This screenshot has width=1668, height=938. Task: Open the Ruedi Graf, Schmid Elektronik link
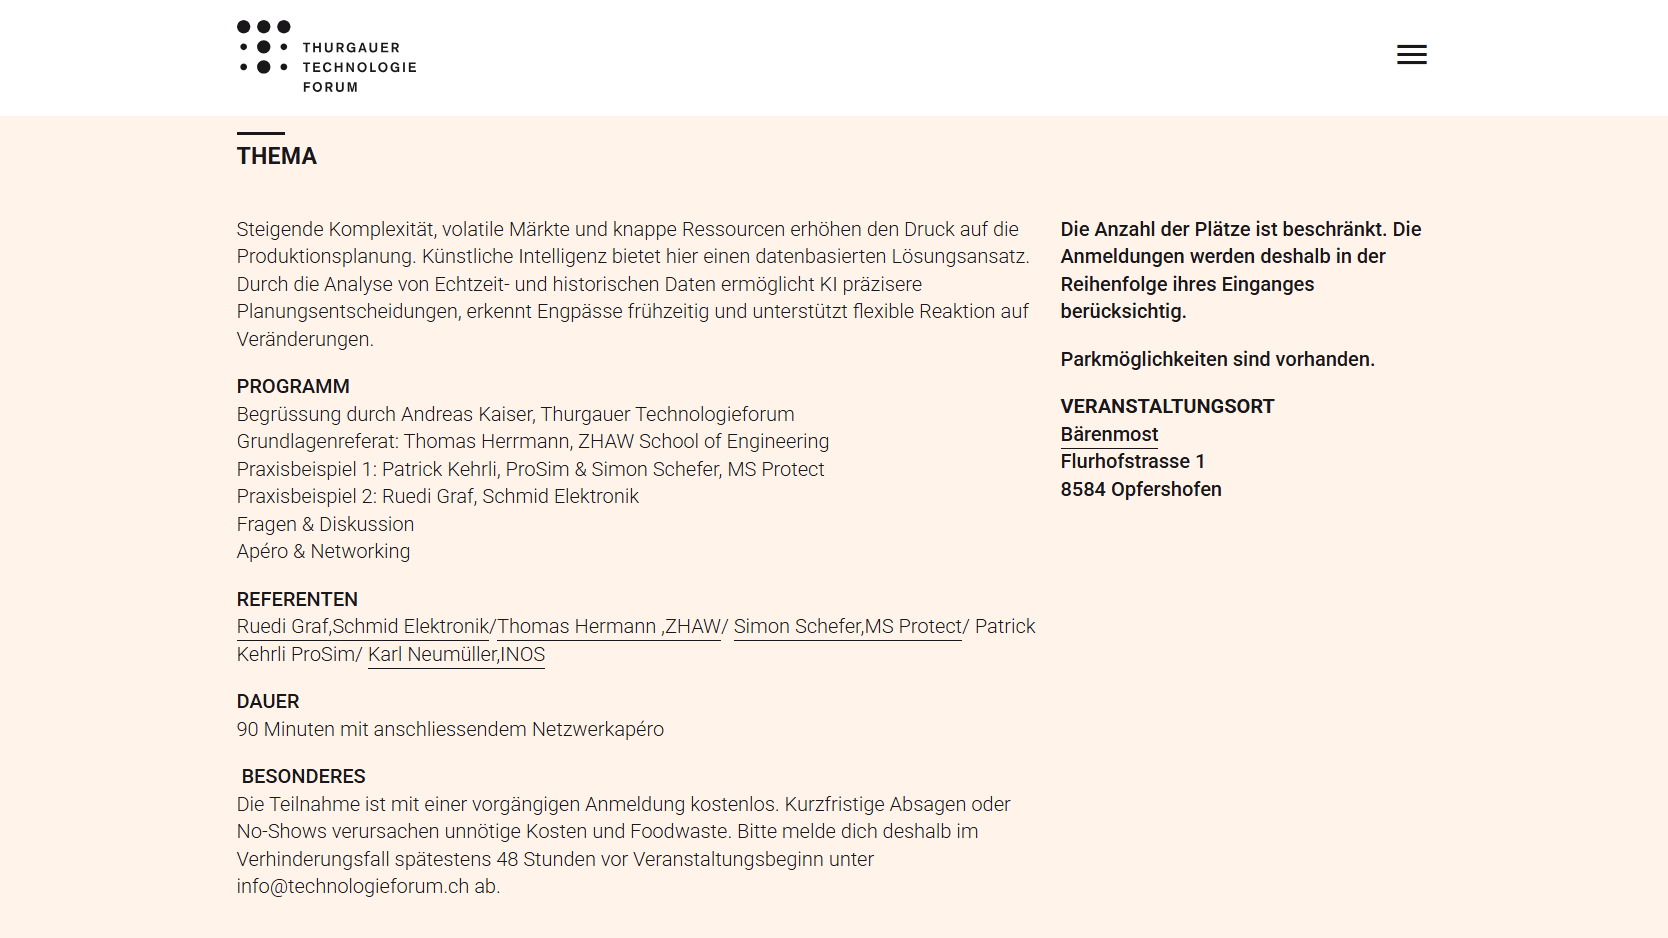pyautogui.click(x=363, y=627)
